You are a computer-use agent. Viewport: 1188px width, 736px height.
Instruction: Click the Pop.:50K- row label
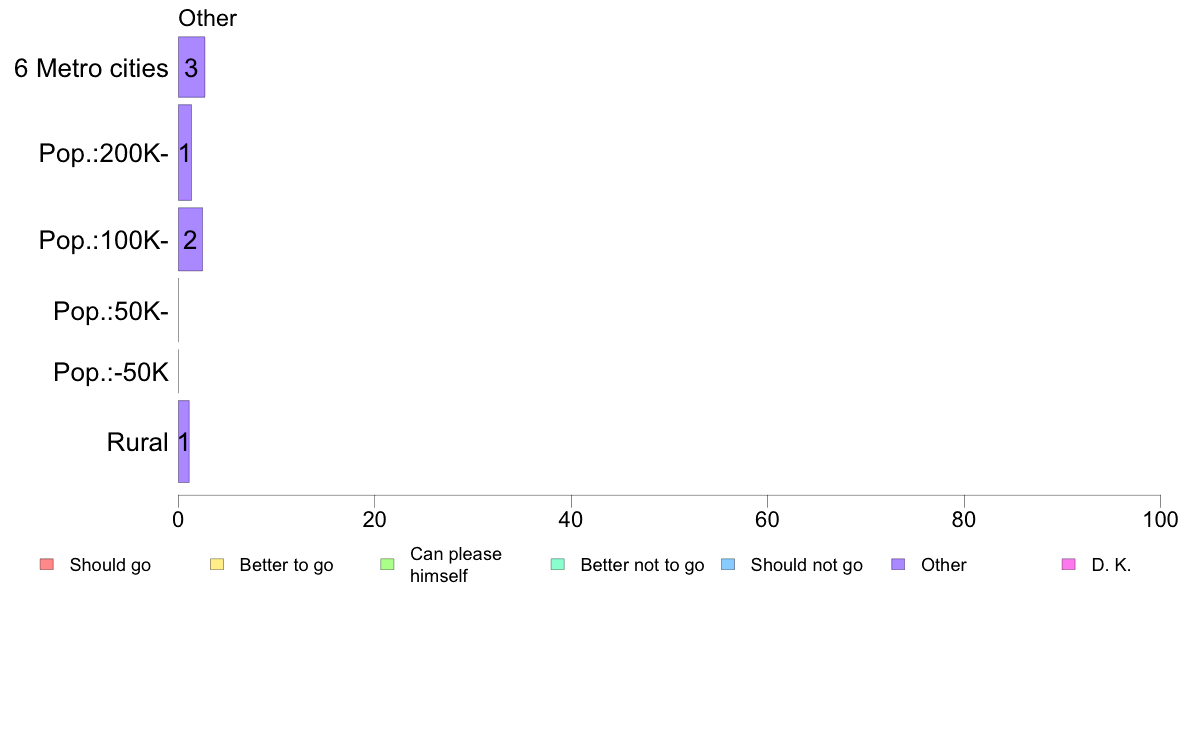(x=111, y=311)
